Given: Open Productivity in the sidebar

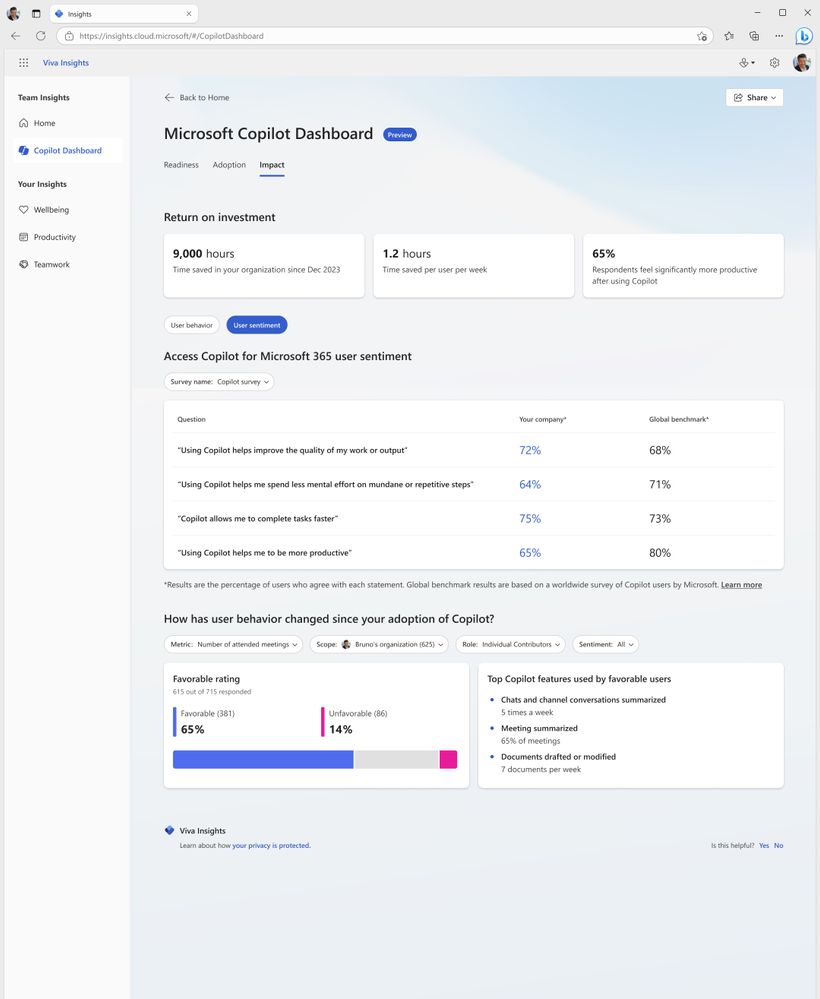Looking at the screenshot, I should point(54,237).
